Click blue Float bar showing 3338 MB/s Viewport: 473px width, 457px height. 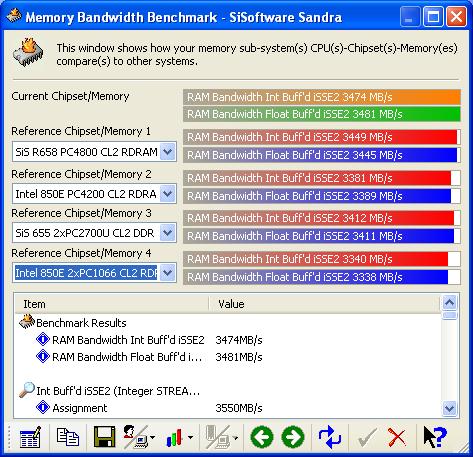(322, 277)
